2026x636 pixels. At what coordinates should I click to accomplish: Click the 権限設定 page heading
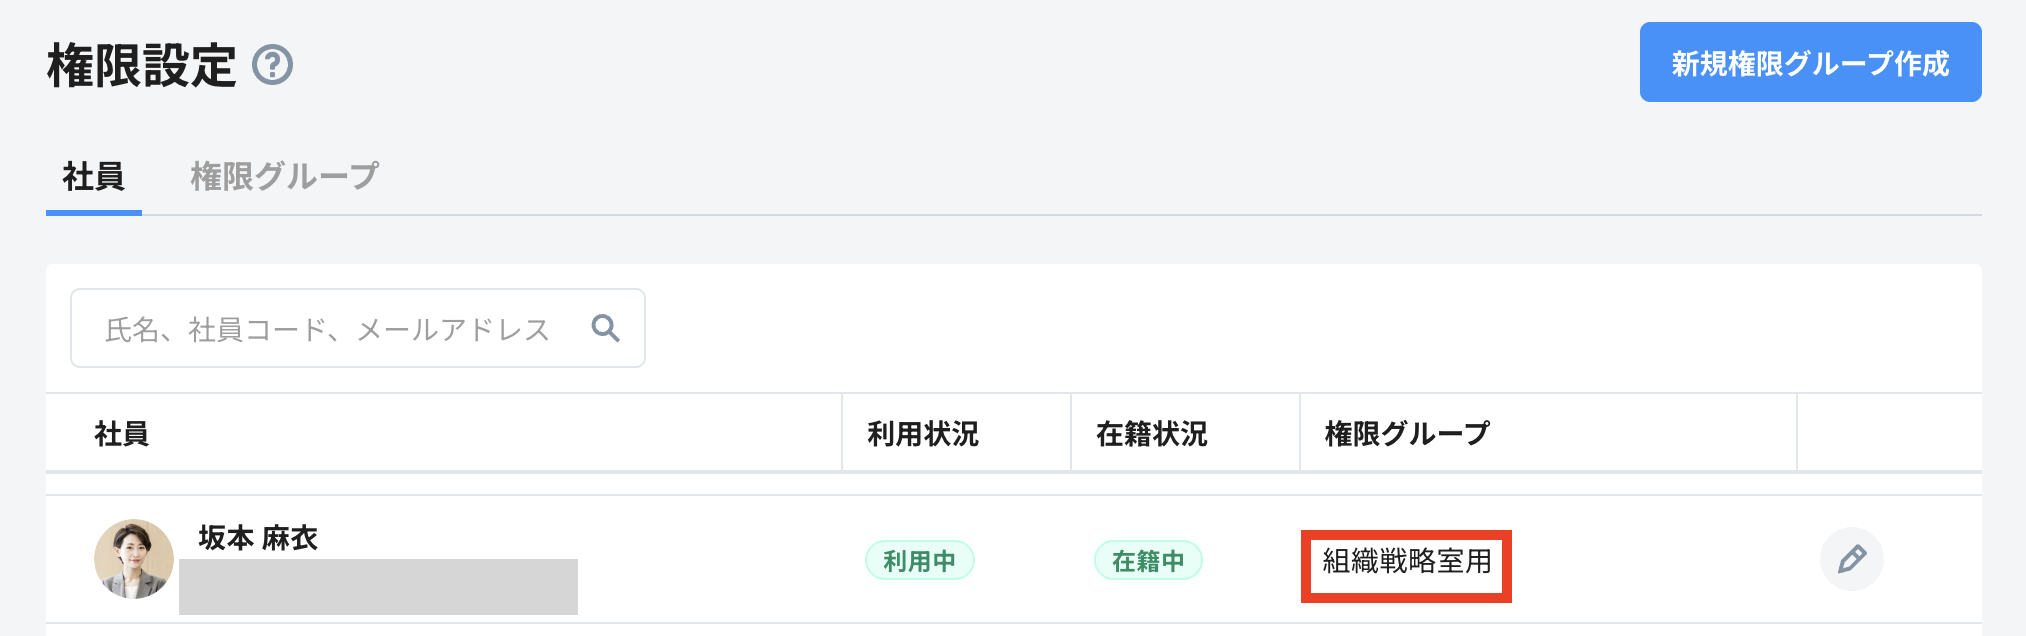point(142,66)
